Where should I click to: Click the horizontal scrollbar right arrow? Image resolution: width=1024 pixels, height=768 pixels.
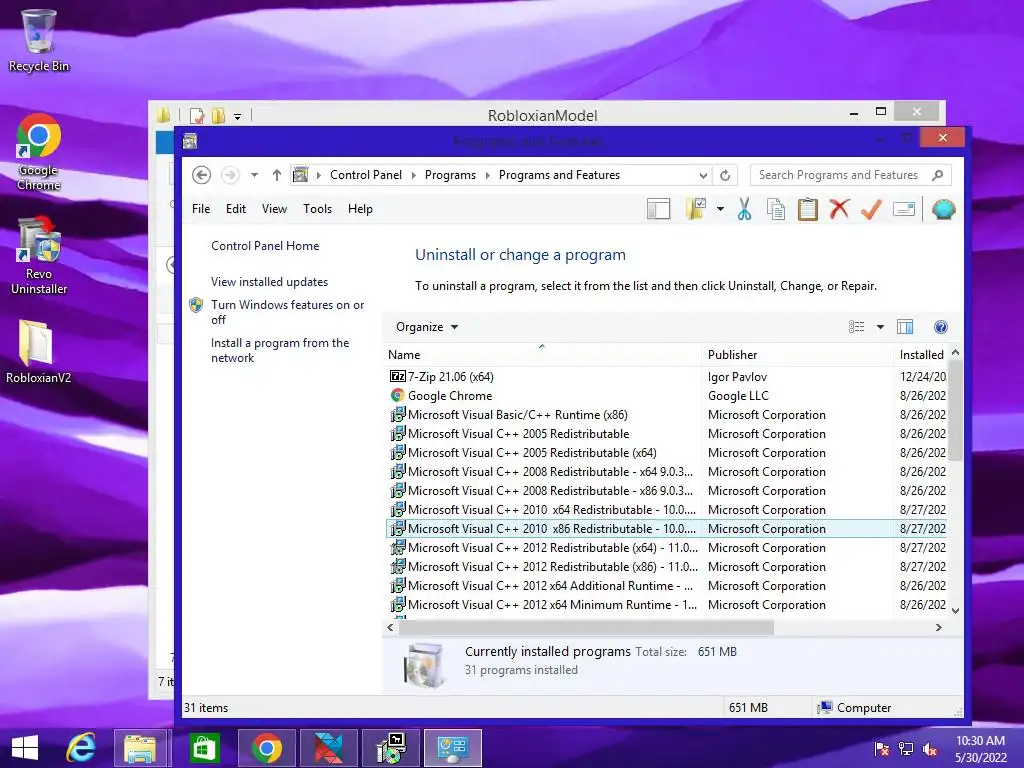tap(938, 627)
